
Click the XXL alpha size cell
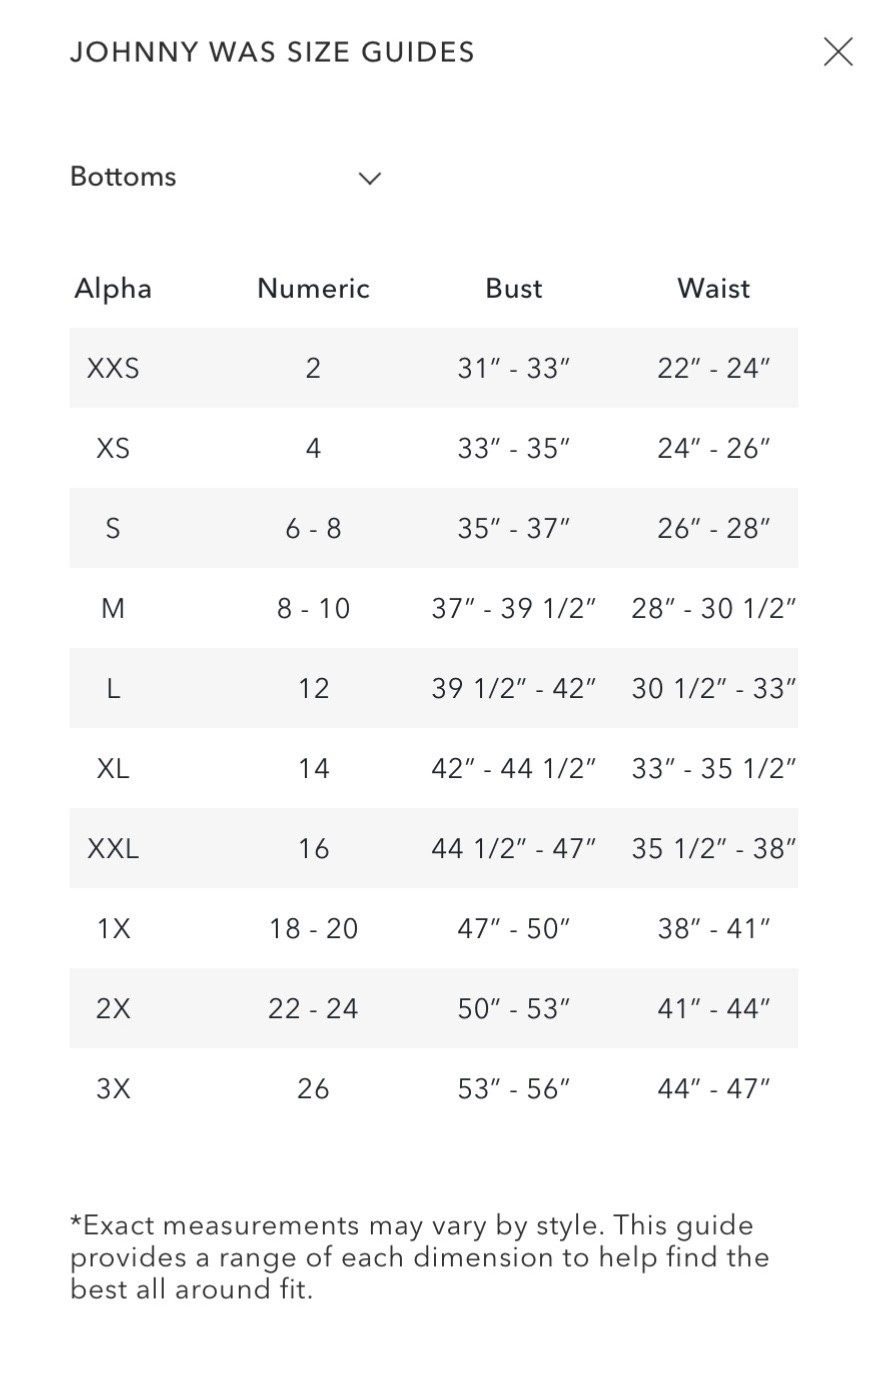tap(113, 848)
